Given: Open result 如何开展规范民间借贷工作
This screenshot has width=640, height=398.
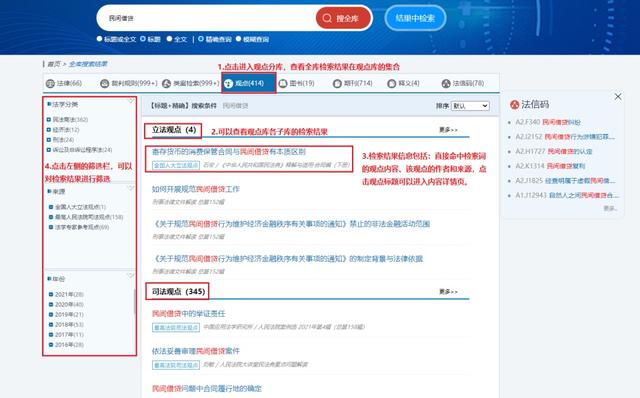Looking at the screenshot, I should click(x=196, y=189).
